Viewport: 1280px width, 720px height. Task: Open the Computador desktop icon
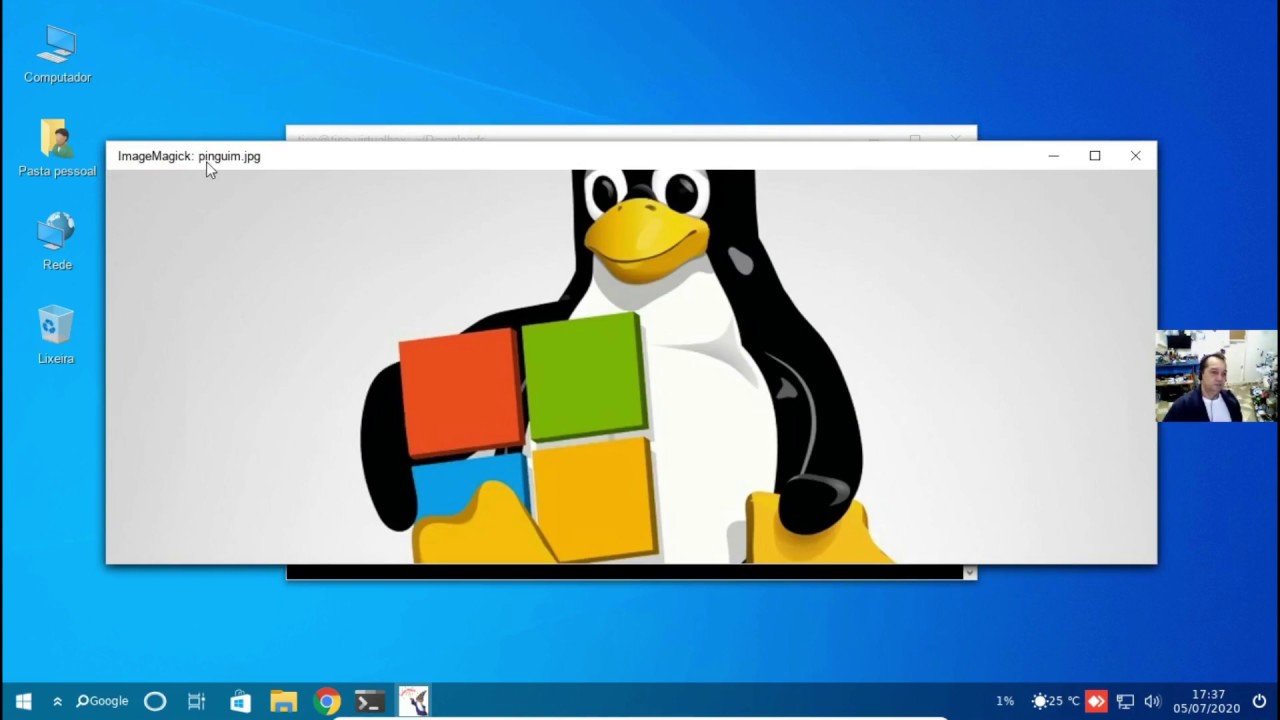[57, 55]
